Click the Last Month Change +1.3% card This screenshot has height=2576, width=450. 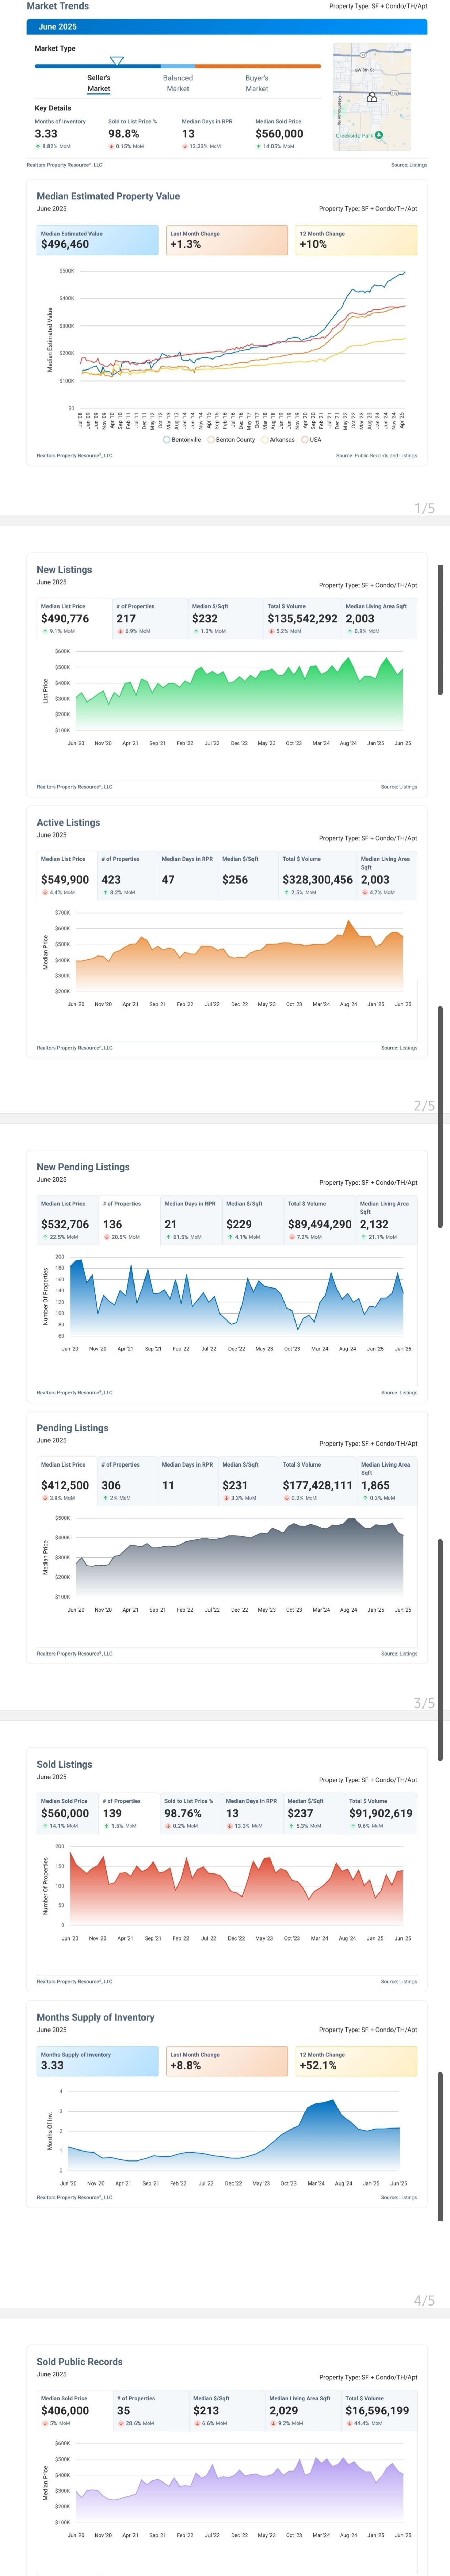(x=227, y=240)
